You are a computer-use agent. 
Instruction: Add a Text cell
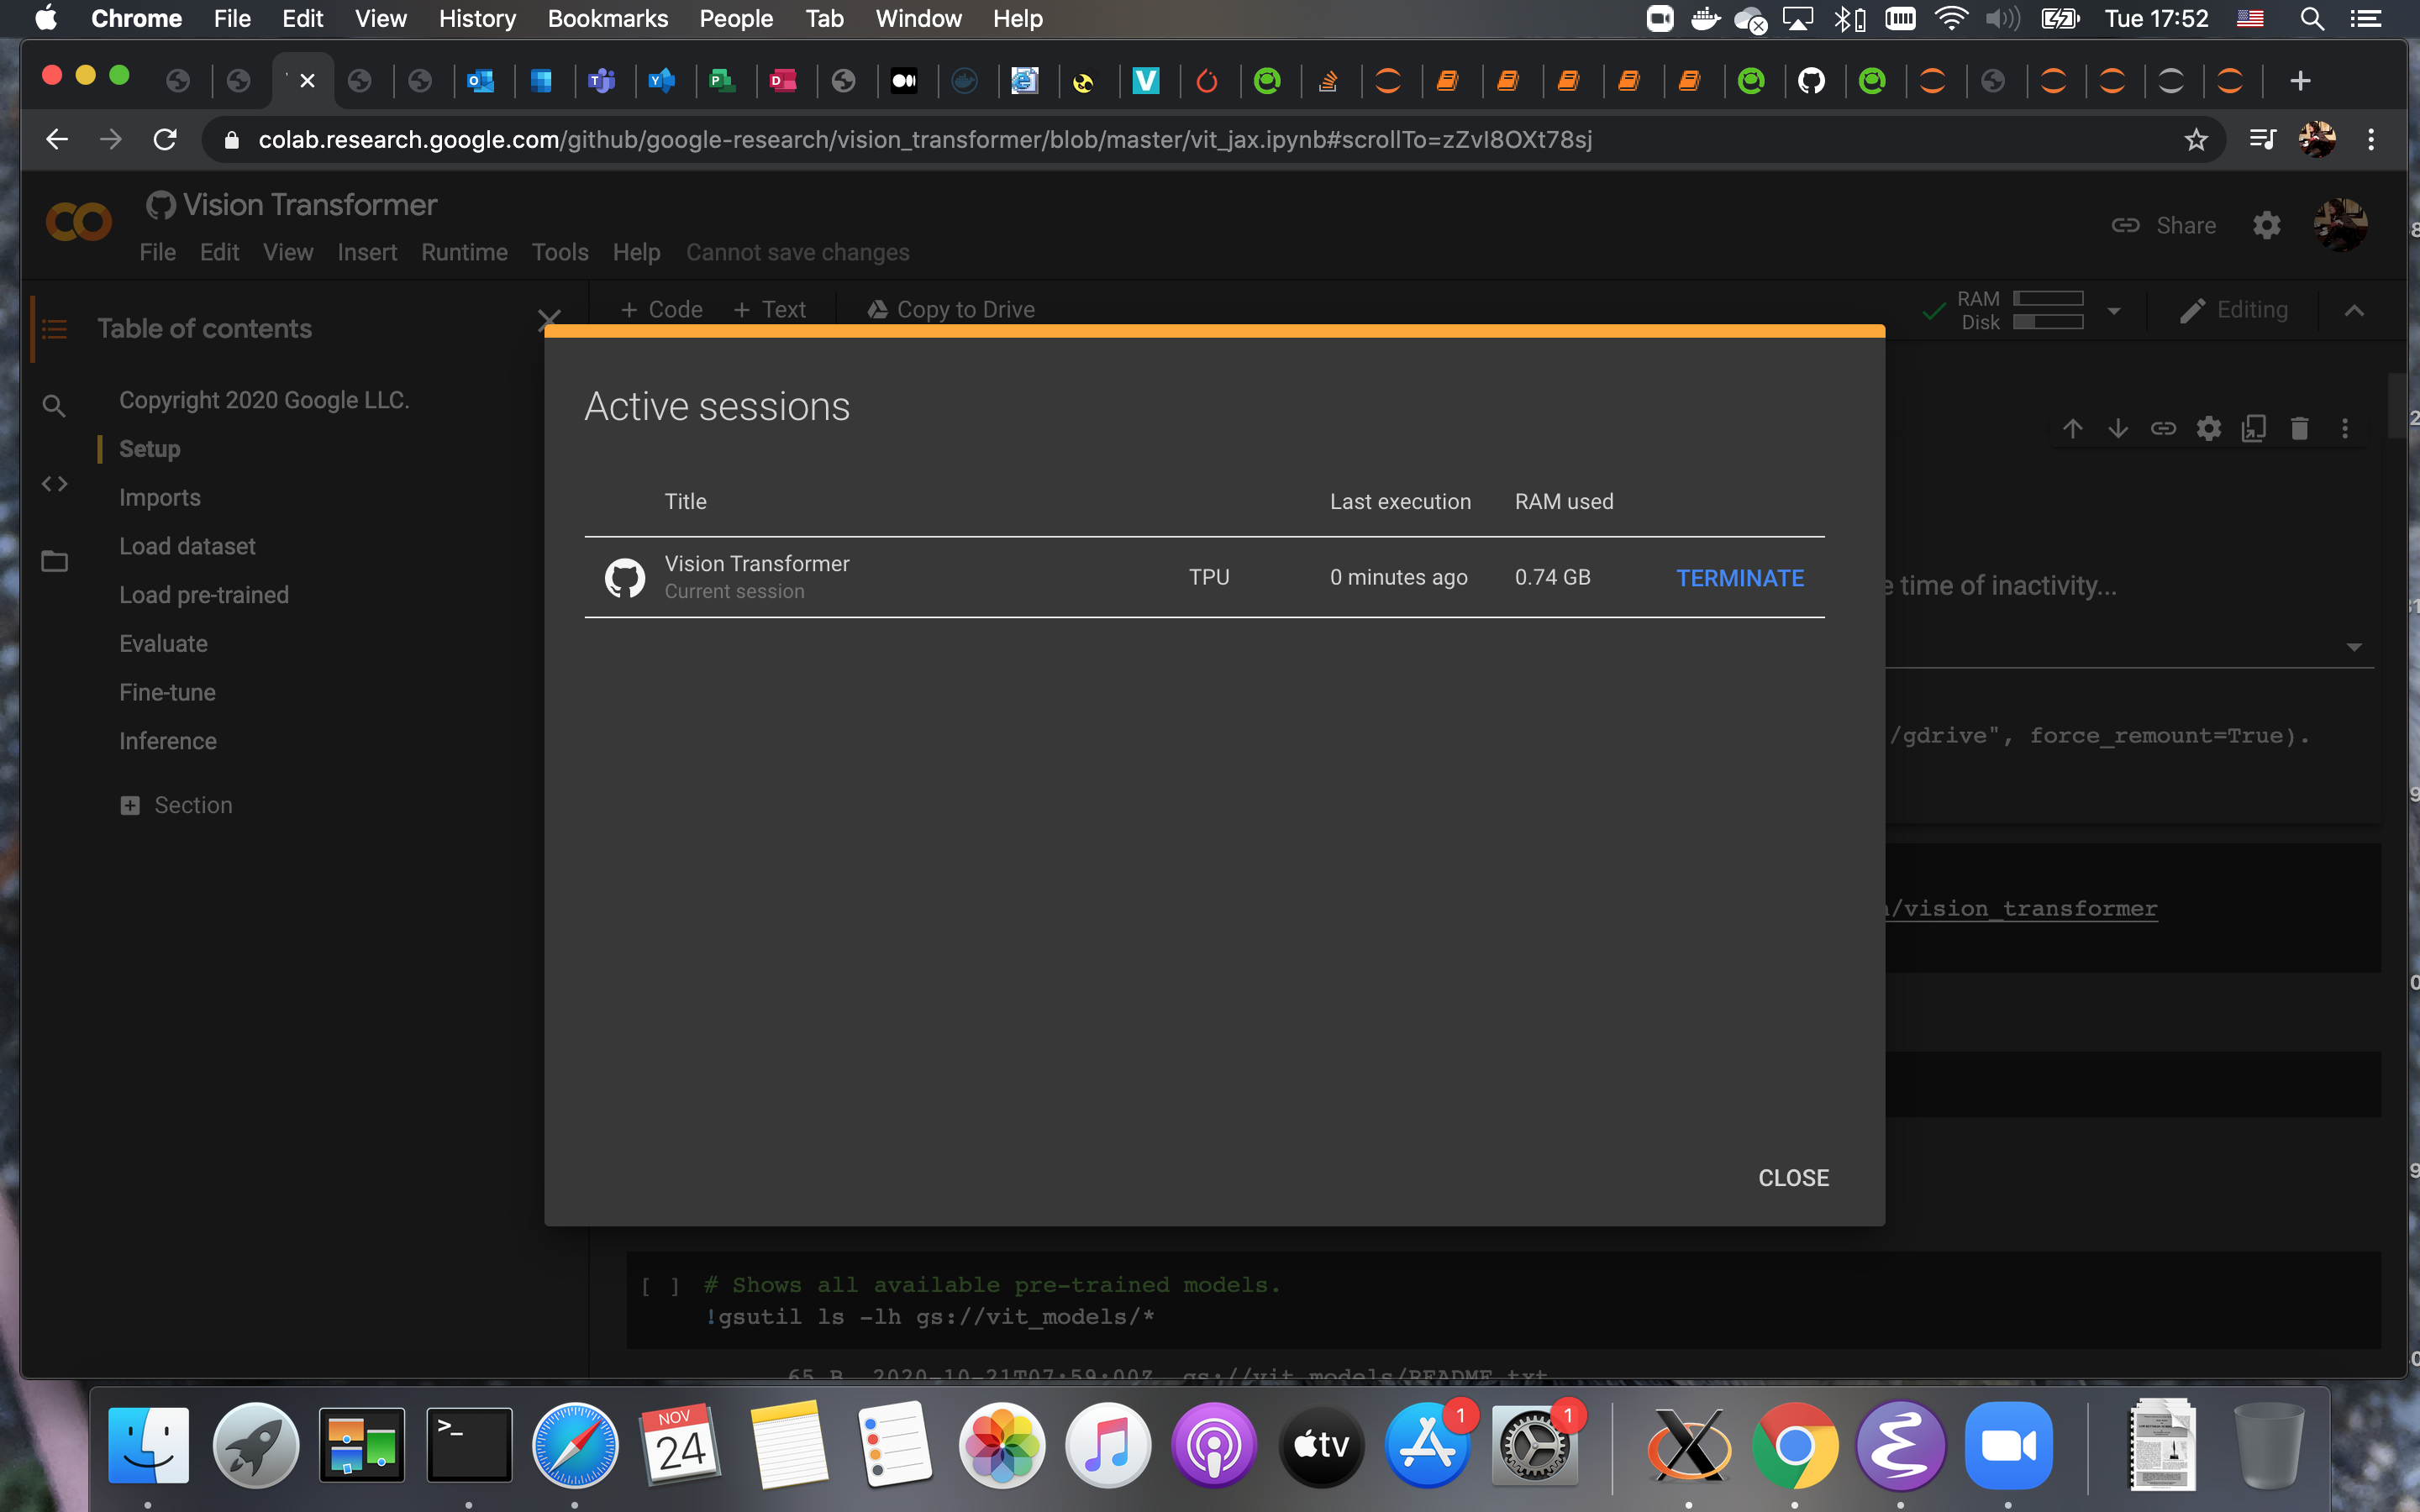tap(769, 310)
